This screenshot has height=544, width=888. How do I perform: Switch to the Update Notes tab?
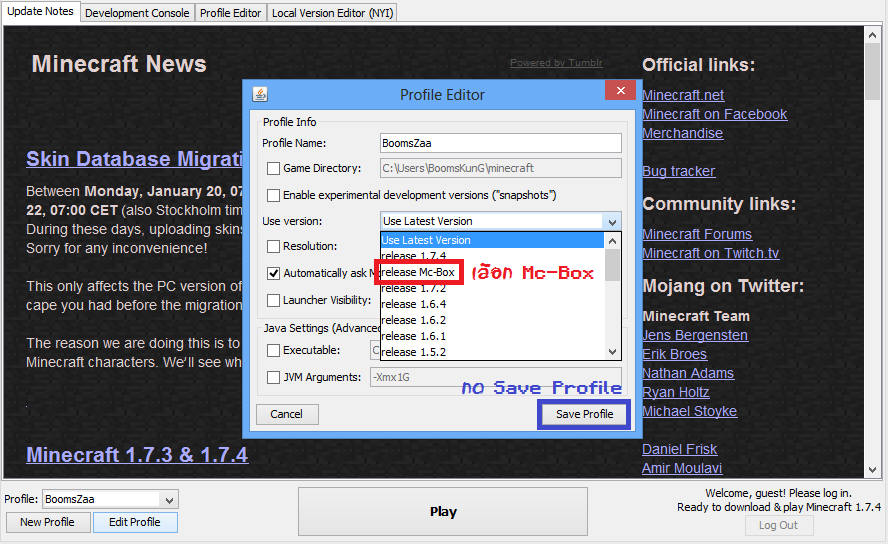click(x=40, y=11)
